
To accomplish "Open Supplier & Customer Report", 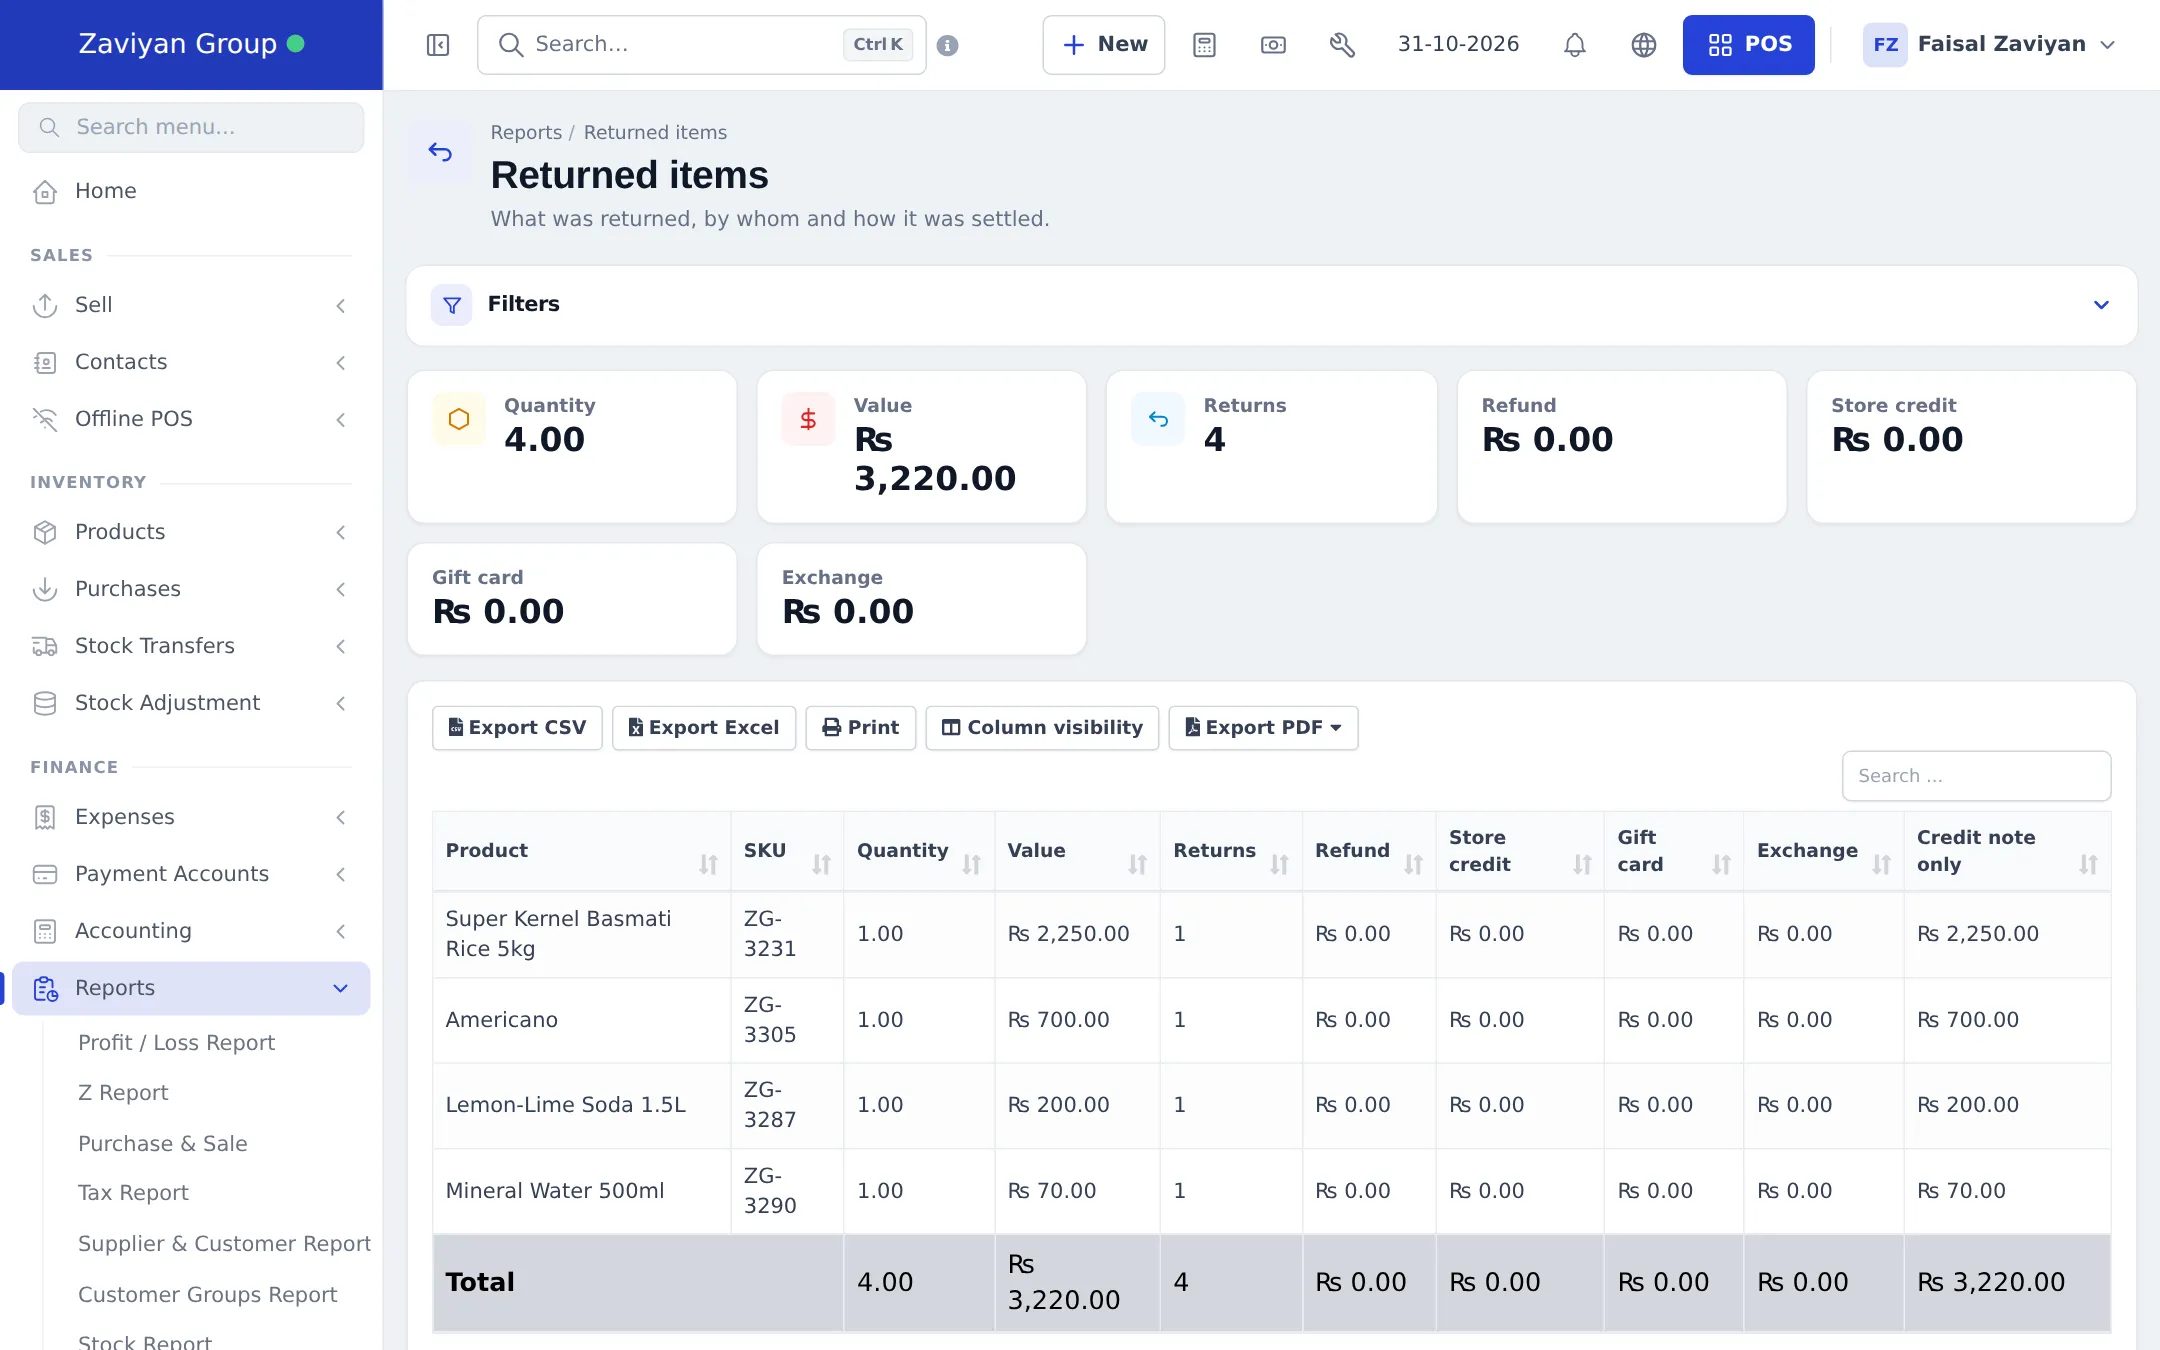I will click(224, 1244).
